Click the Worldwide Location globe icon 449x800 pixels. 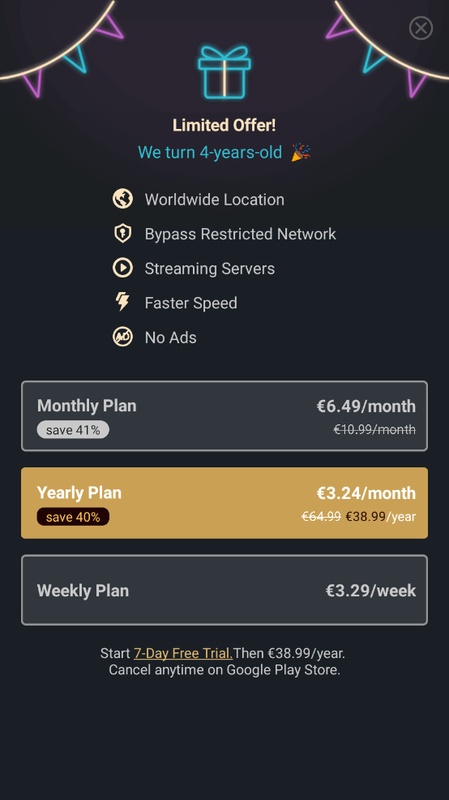point(122,199)
